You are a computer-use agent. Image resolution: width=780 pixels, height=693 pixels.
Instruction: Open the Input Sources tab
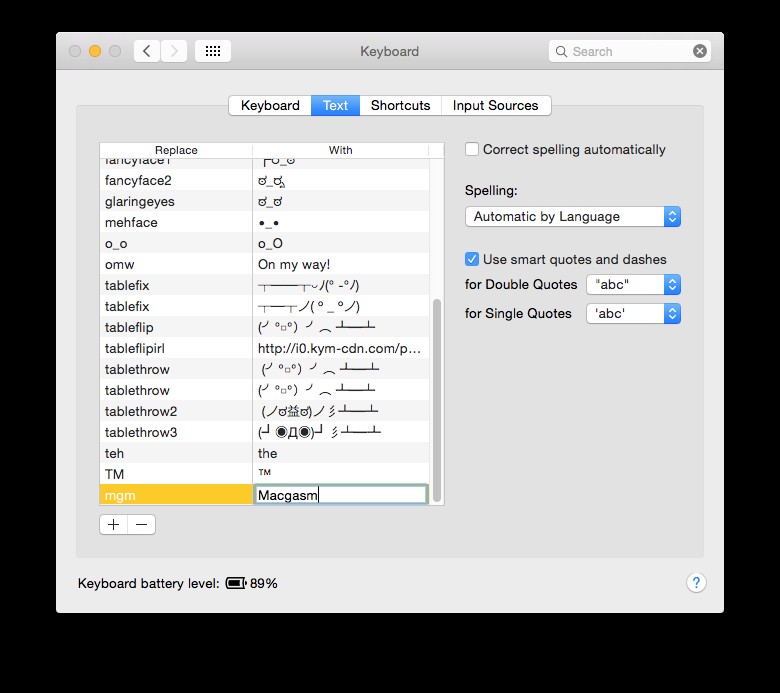[x=496, y=105]
